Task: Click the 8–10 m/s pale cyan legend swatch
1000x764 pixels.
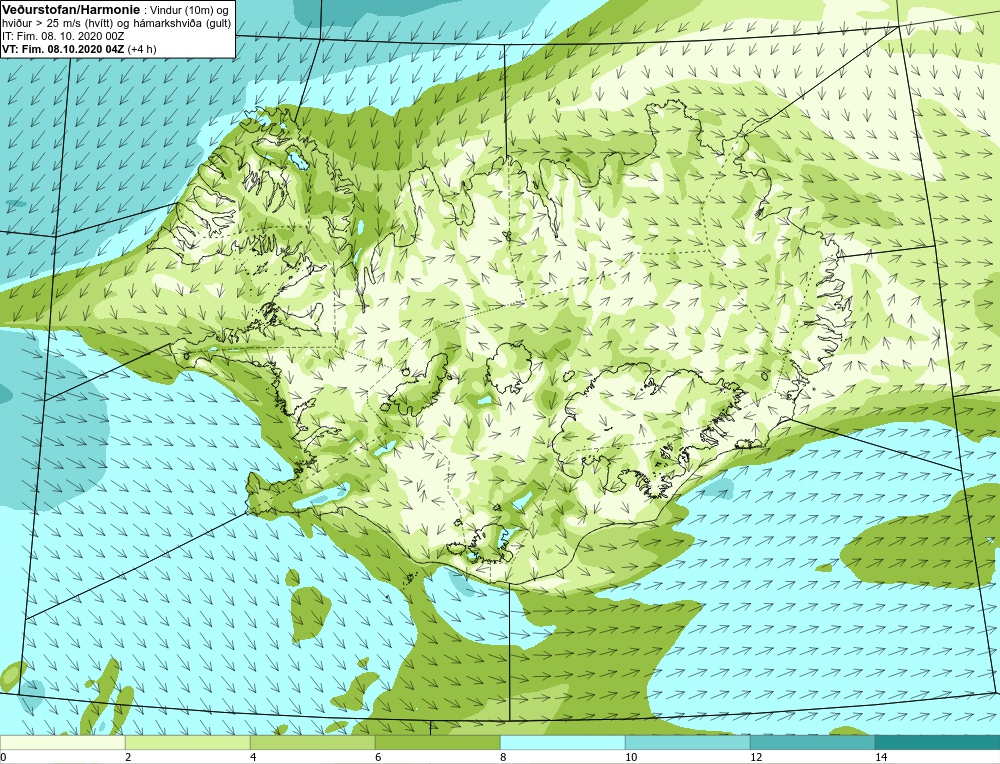Action: (562, 742)
